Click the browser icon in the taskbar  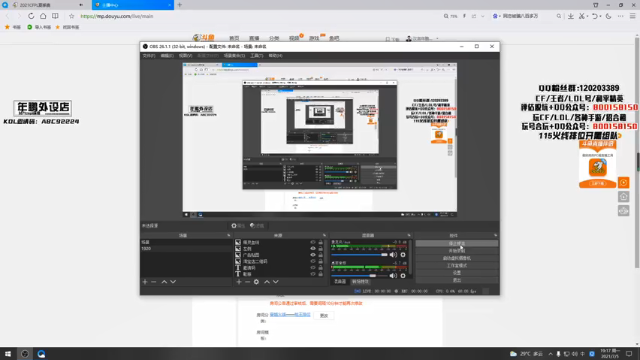click(41, 354)
